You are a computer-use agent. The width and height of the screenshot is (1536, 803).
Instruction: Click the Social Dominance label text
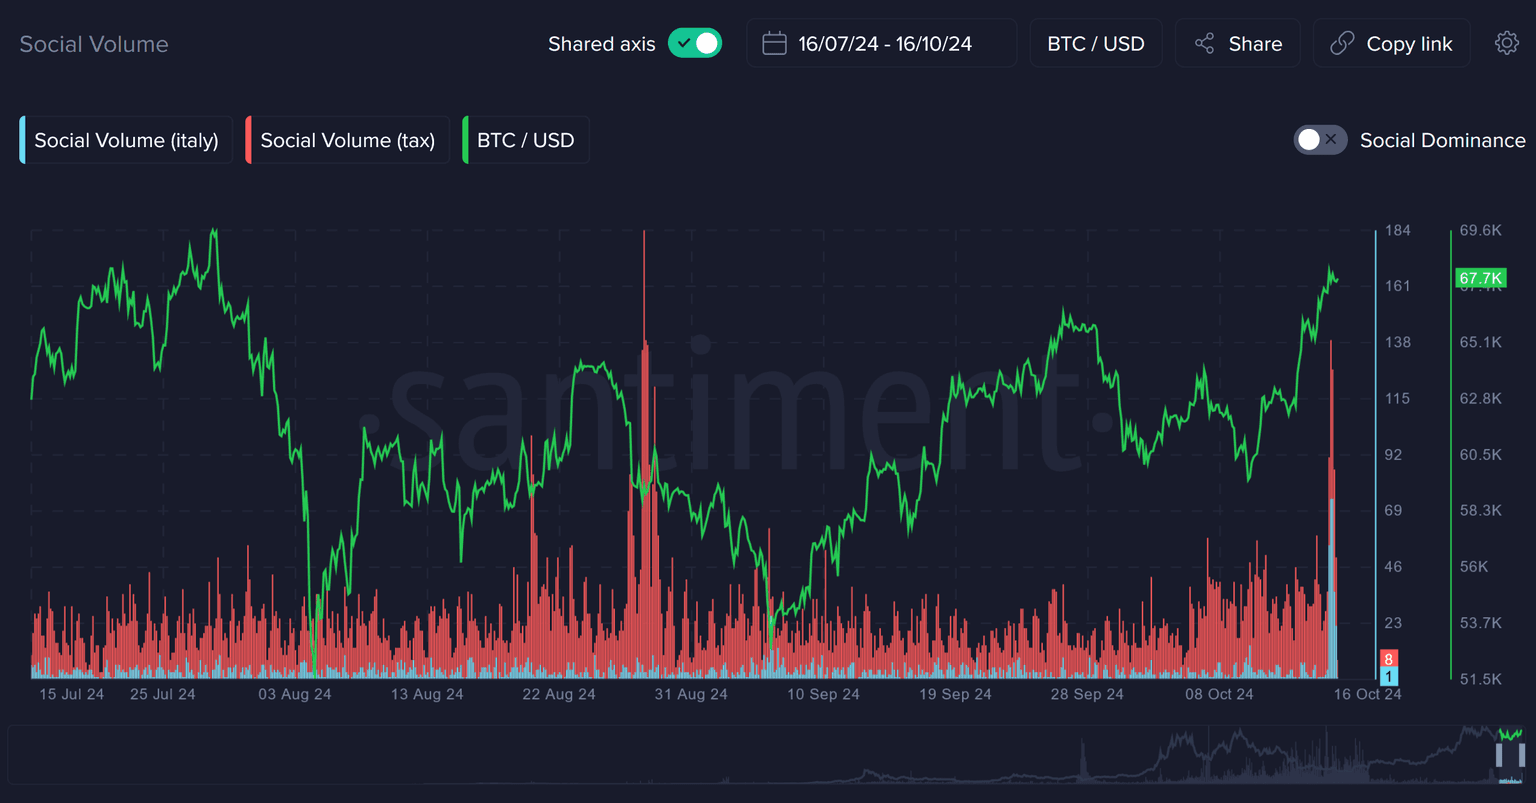tap(1442, 140)
